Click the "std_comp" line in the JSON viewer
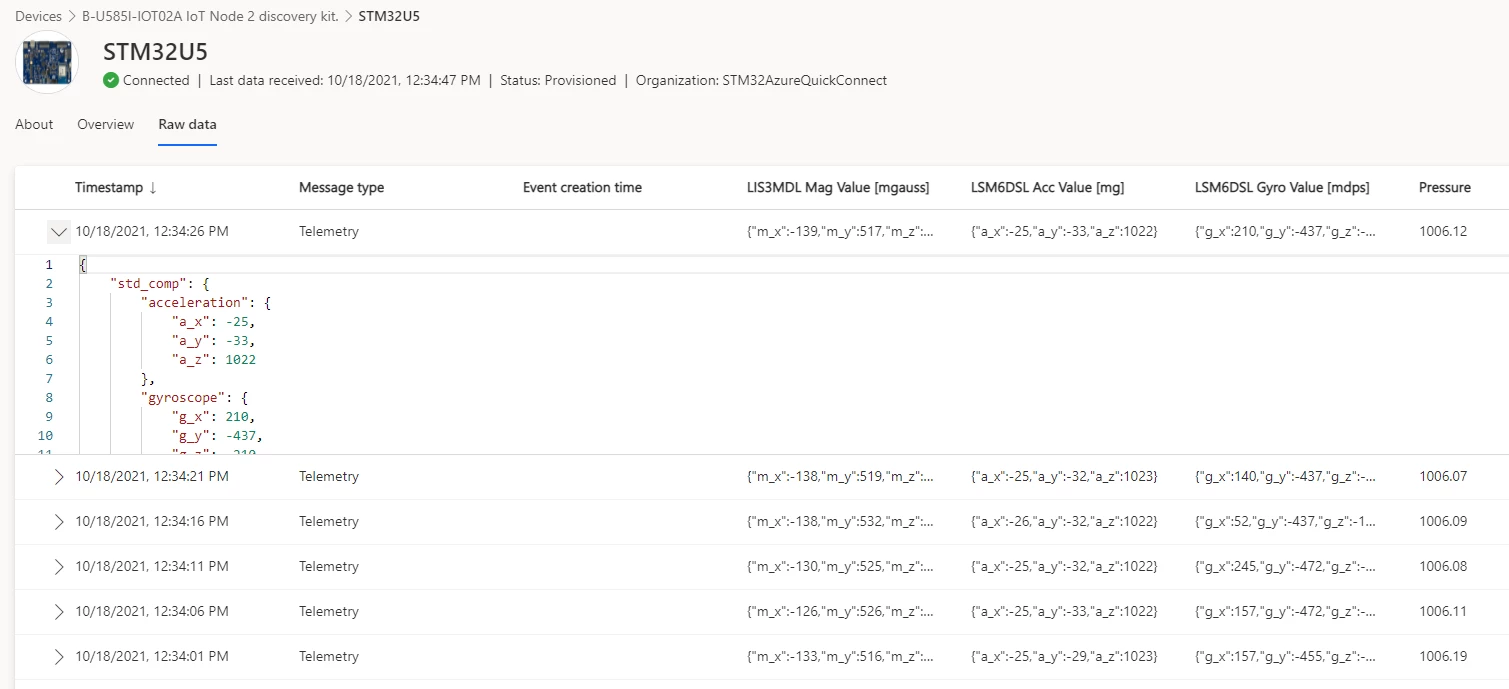1509x689 pixels. [160, 284]
